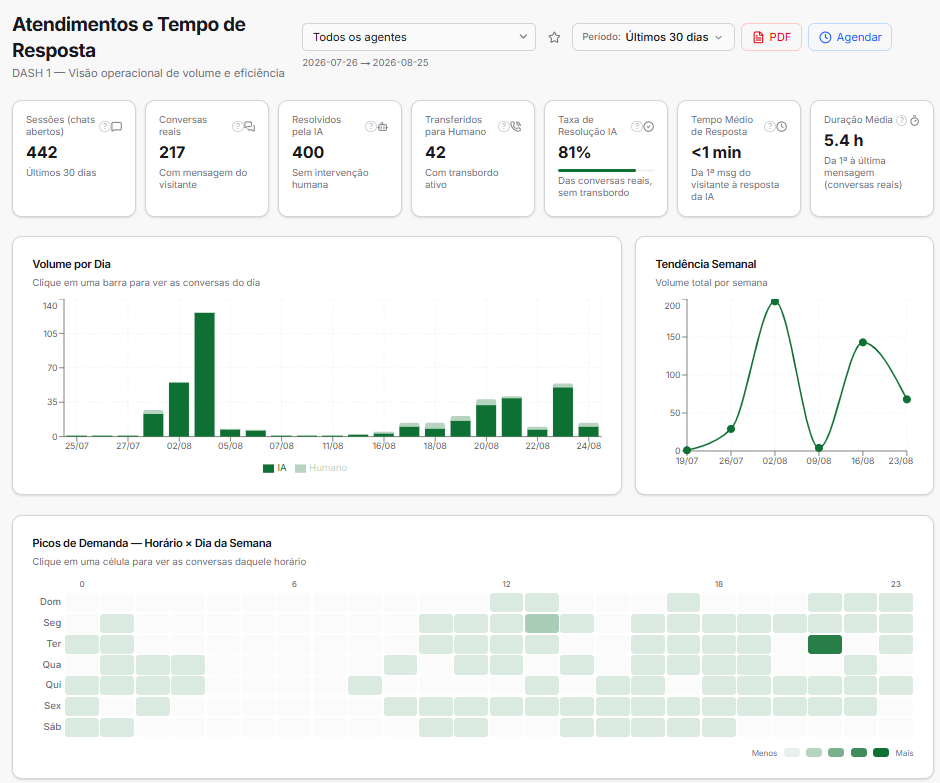
Task: Show help for Resolvidos pela IA card
Action: coord(370,126)
